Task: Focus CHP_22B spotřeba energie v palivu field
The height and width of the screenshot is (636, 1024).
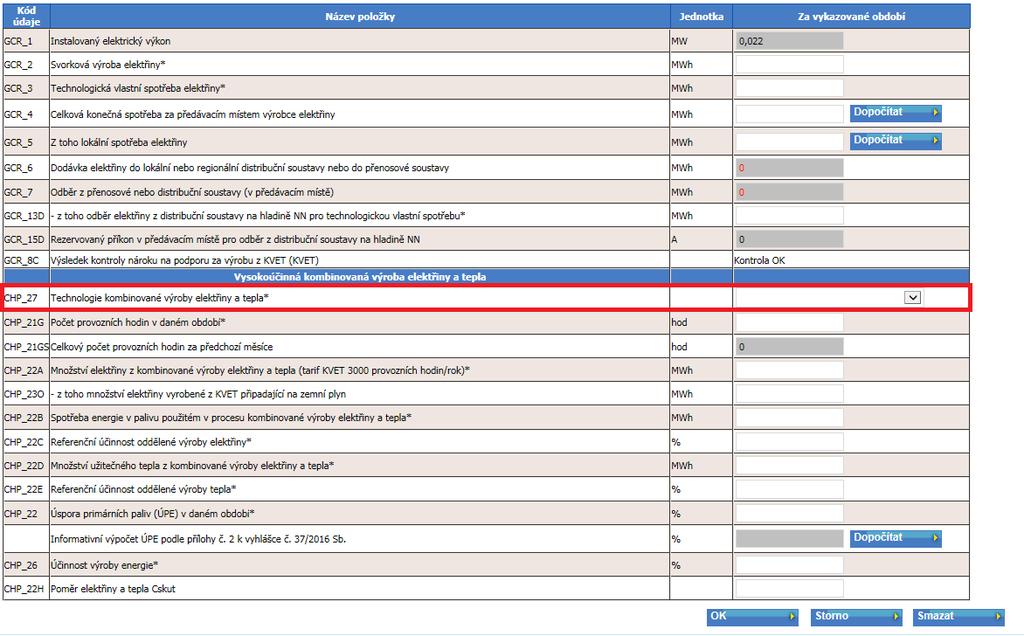Action: (789, 417)
